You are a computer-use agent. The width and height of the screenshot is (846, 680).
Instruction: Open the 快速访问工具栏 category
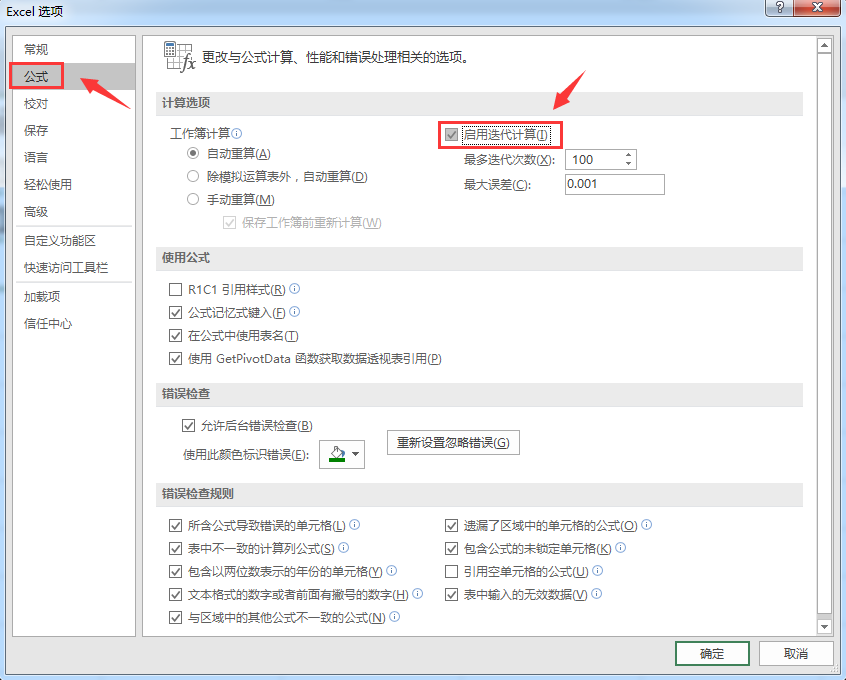[74, 267]
